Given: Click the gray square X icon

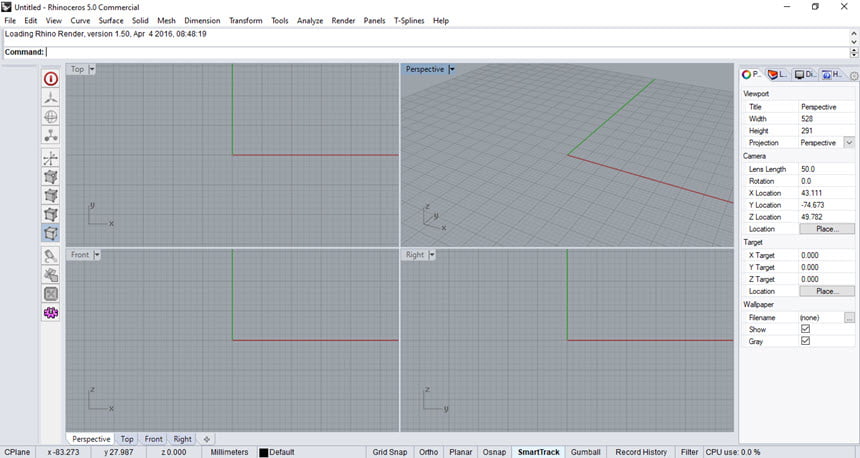Looking at the screenshot, I should (50, 293).
